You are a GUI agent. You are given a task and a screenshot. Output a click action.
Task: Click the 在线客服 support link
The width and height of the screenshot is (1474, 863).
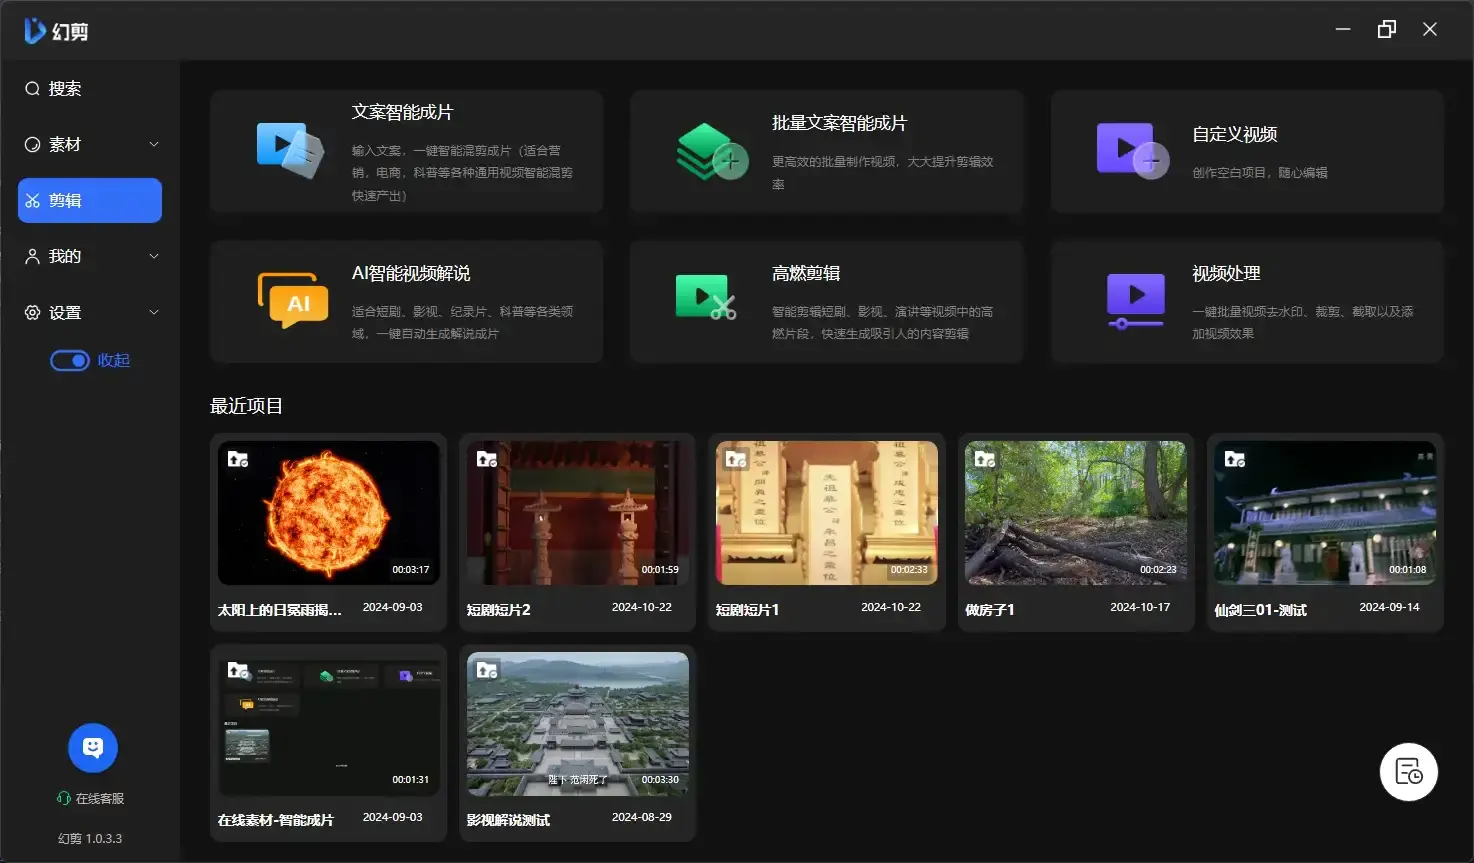coord(92,798)
